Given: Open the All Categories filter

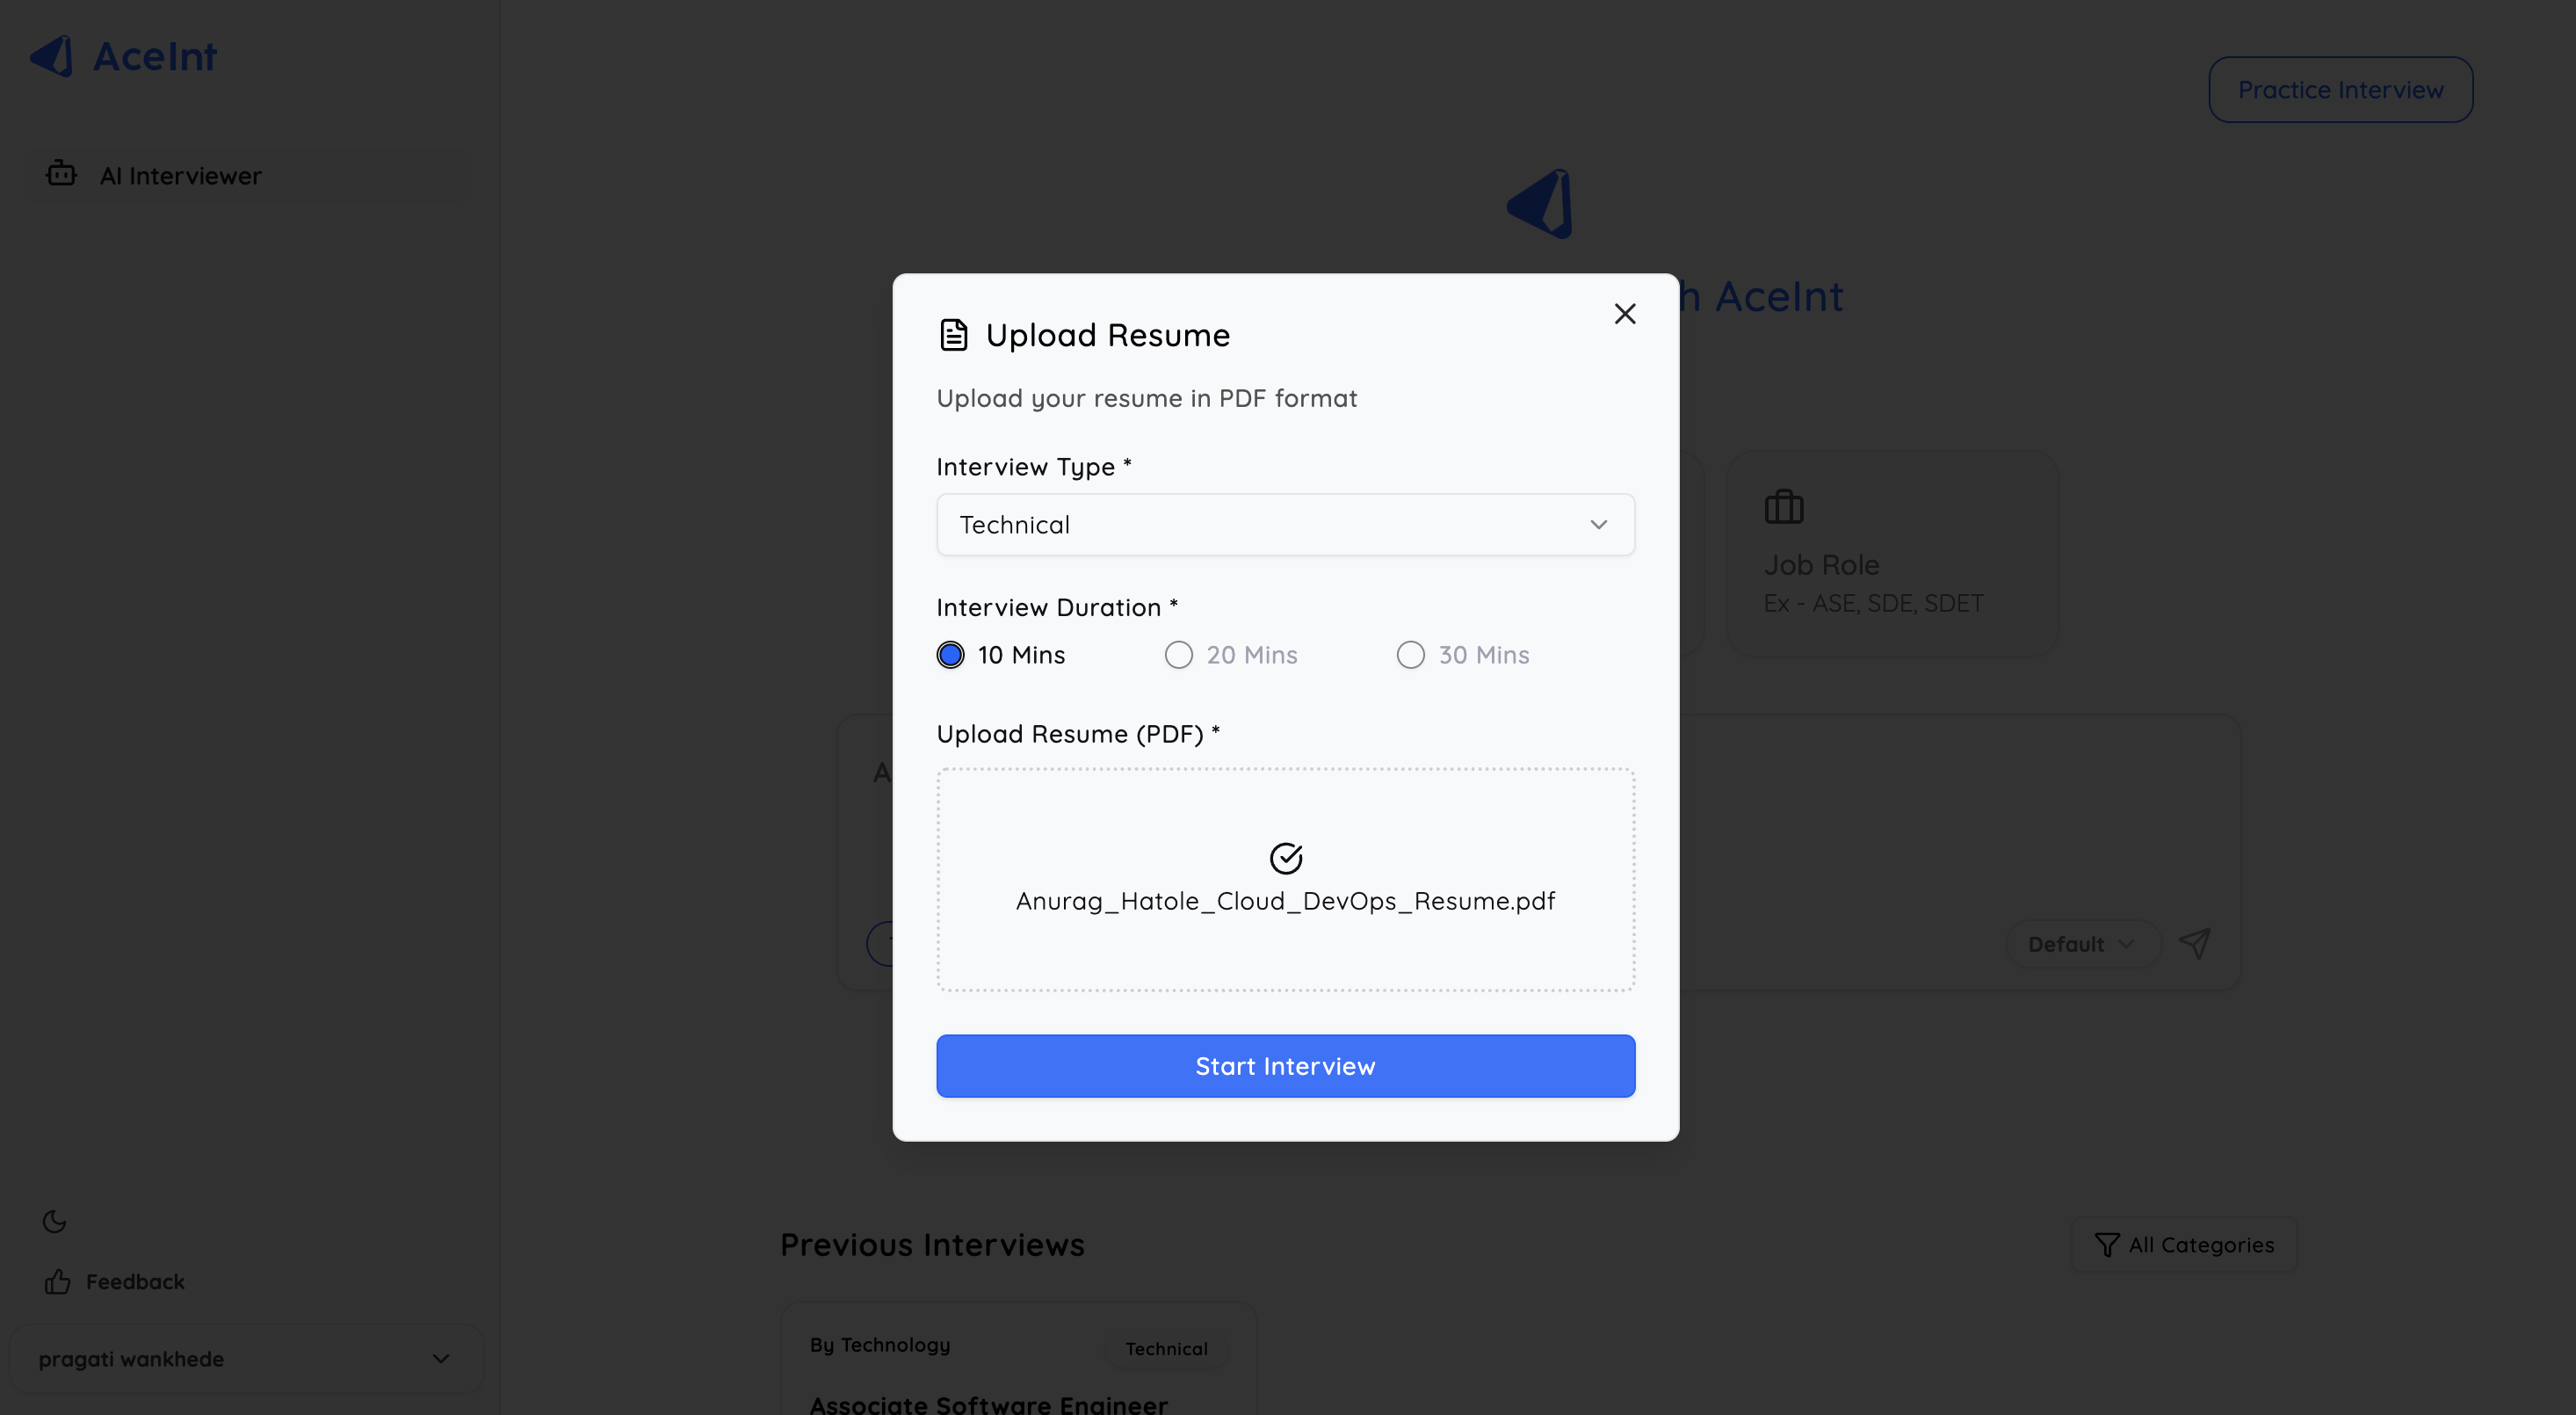Looking at the screenshot, I should pos(2184,1245).
